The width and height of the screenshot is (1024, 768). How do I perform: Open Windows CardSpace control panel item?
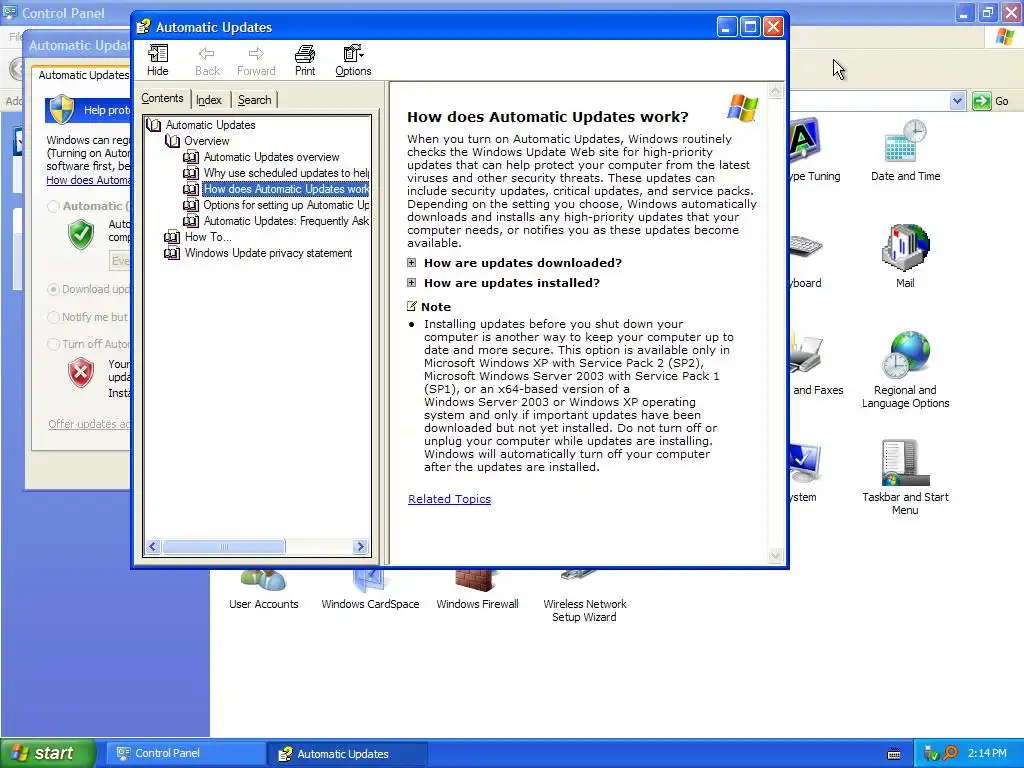coord(370,590)
